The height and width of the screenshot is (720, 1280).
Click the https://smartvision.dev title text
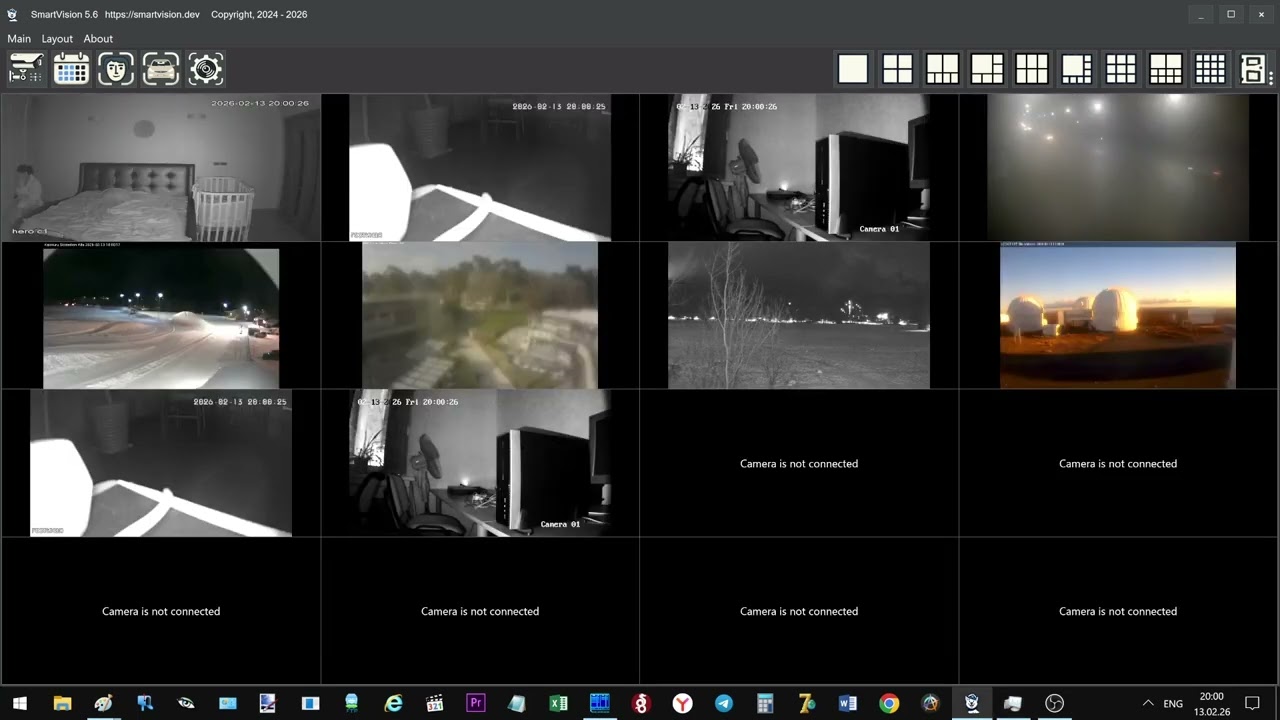coord(152,15)
